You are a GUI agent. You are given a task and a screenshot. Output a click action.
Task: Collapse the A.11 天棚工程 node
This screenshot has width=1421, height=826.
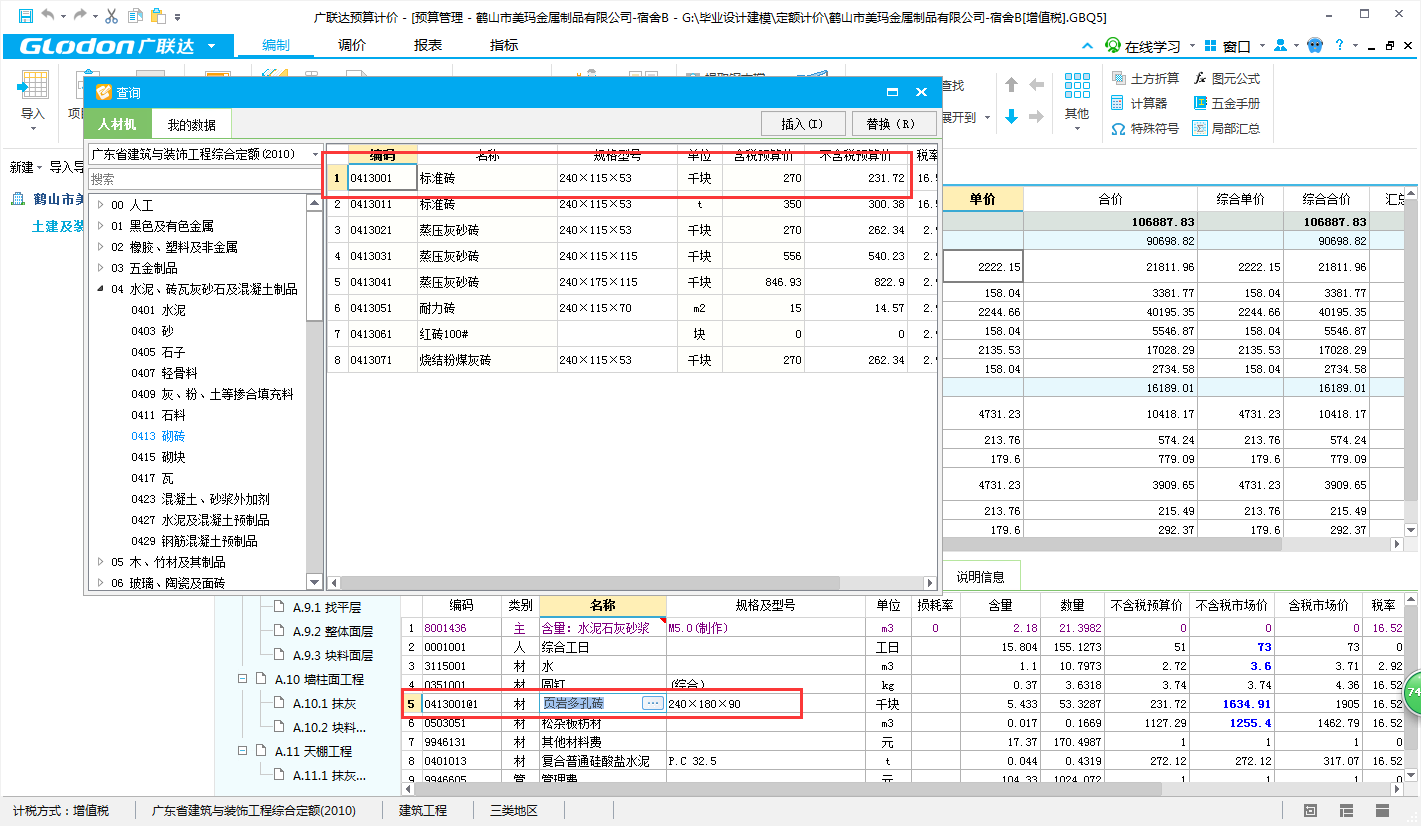tap(242, 751)
